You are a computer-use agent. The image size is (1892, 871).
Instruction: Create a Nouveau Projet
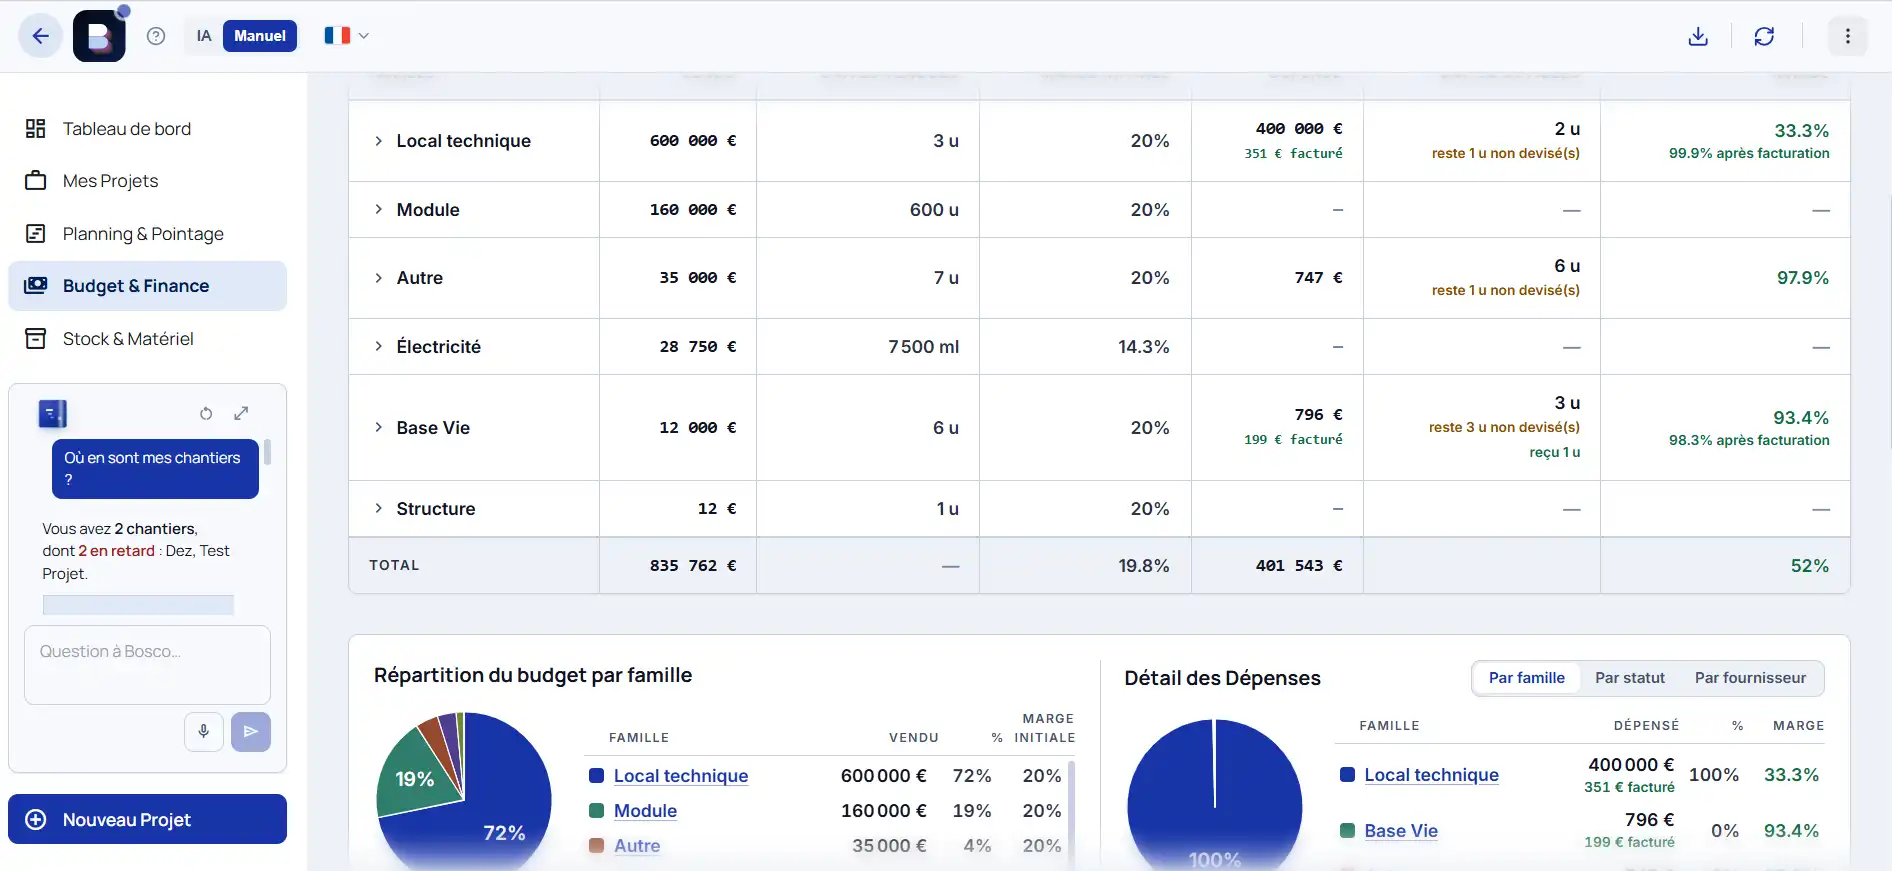pos(147,819)
